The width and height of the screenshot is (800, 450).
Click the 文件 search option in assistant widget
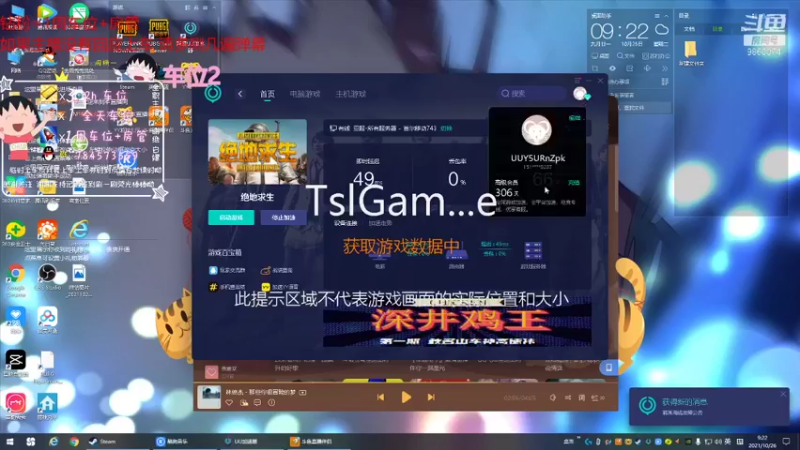click(626, 56)
